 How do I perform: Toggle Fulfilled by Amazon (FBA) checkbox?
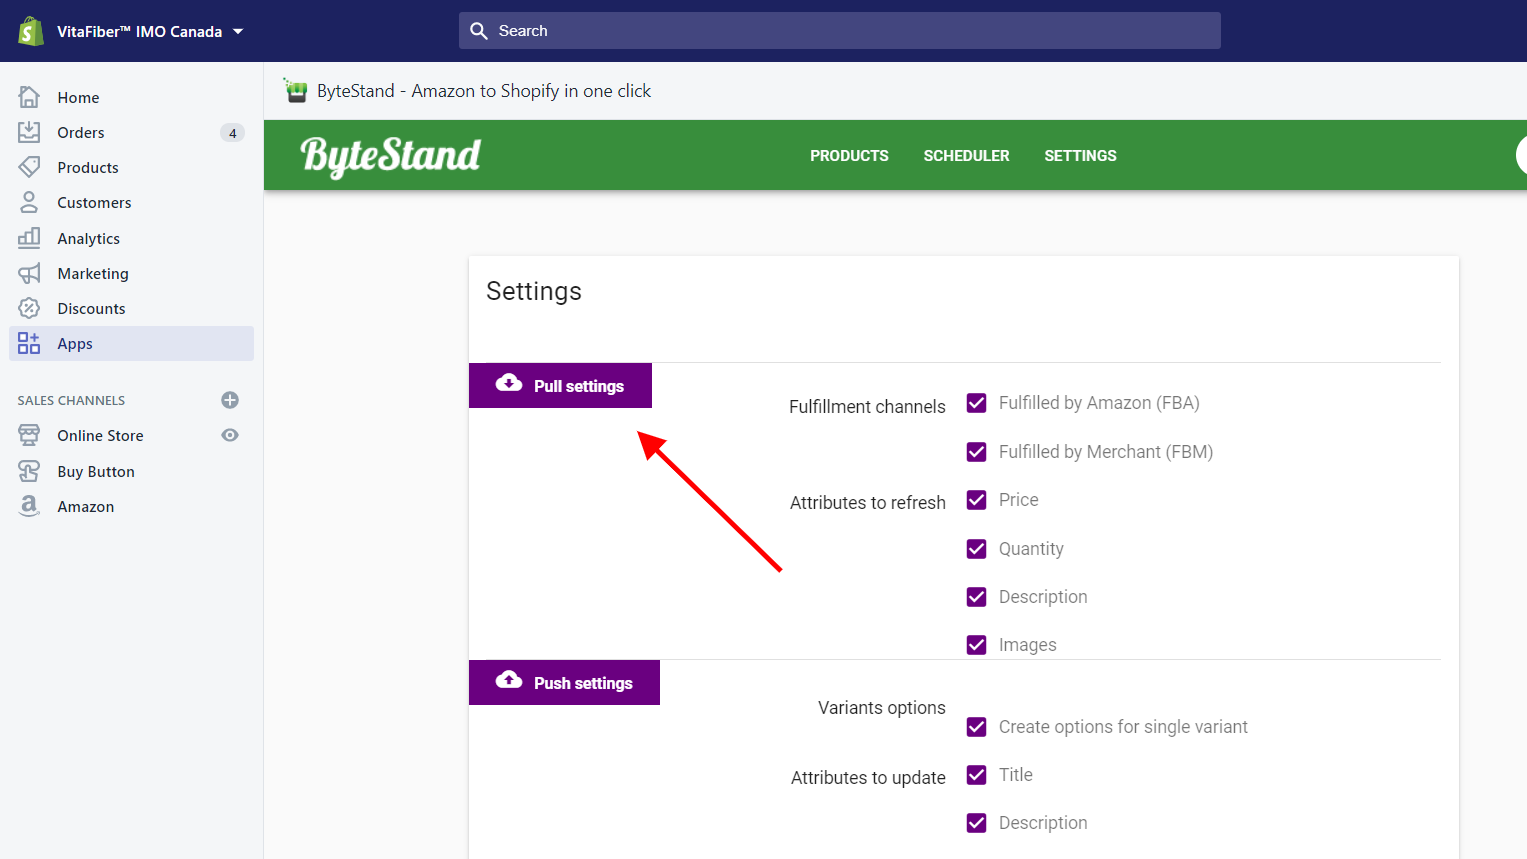click(x=977, y=403)
